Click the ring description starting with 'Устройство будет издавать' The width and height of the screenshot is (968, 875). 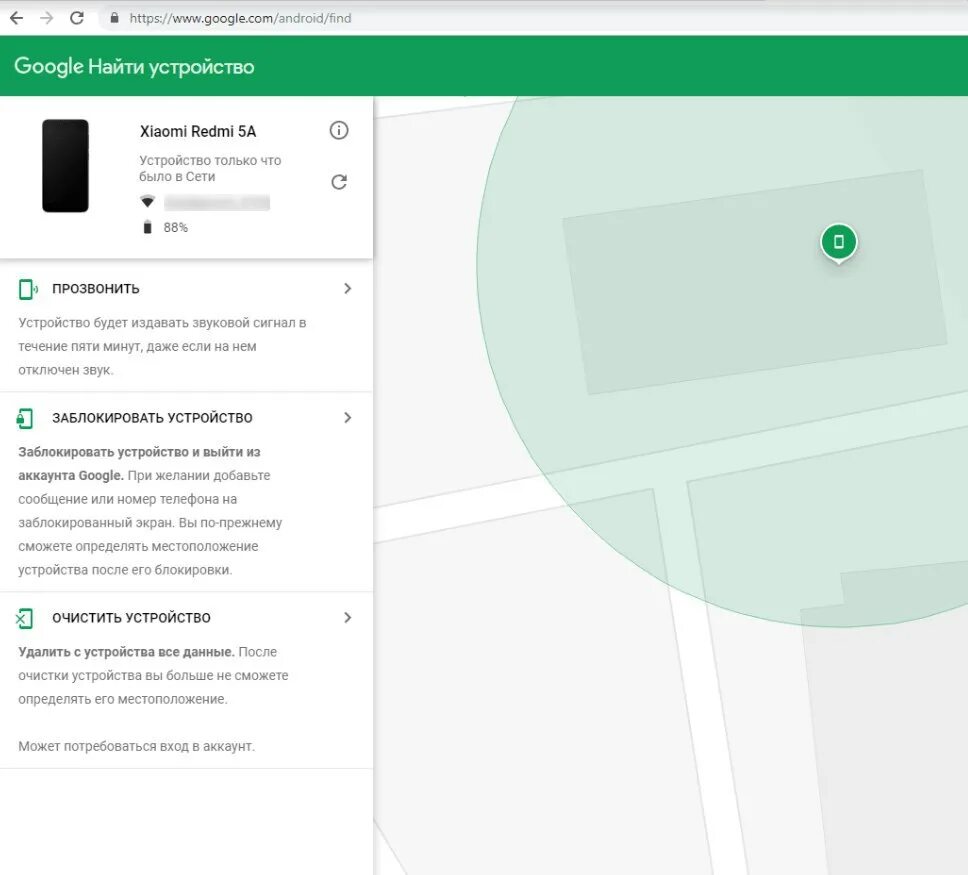coord(162,346)
